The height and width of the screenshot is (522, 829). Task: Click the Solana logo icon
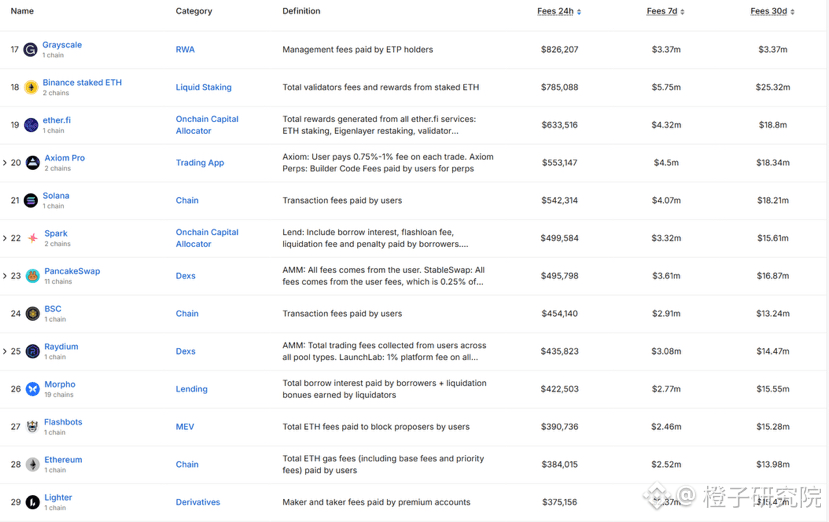pyautogui.click(x=31, y=200)
